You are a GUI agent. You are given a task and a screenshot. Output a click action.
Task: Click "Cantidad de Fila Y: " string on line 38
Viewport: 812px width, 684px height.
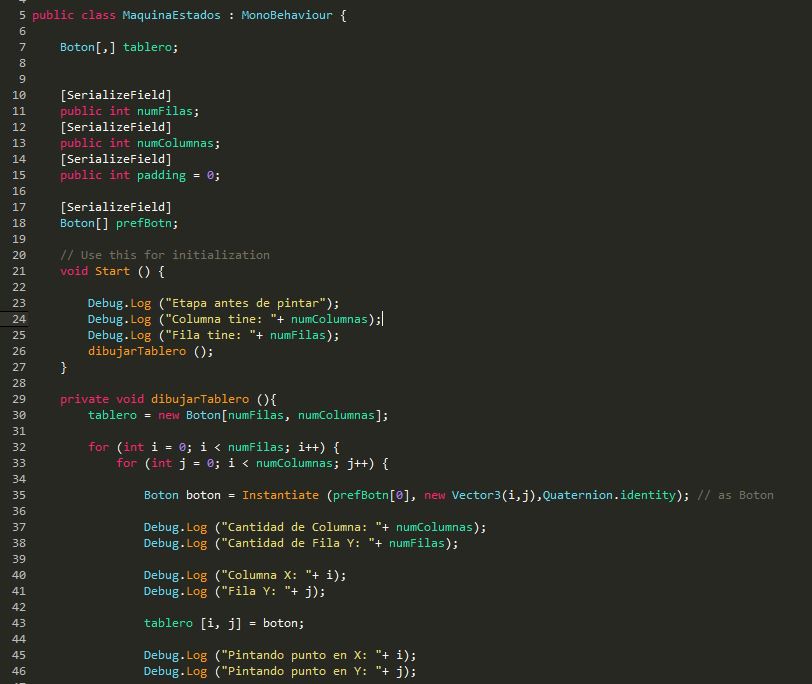coord(298,543)
